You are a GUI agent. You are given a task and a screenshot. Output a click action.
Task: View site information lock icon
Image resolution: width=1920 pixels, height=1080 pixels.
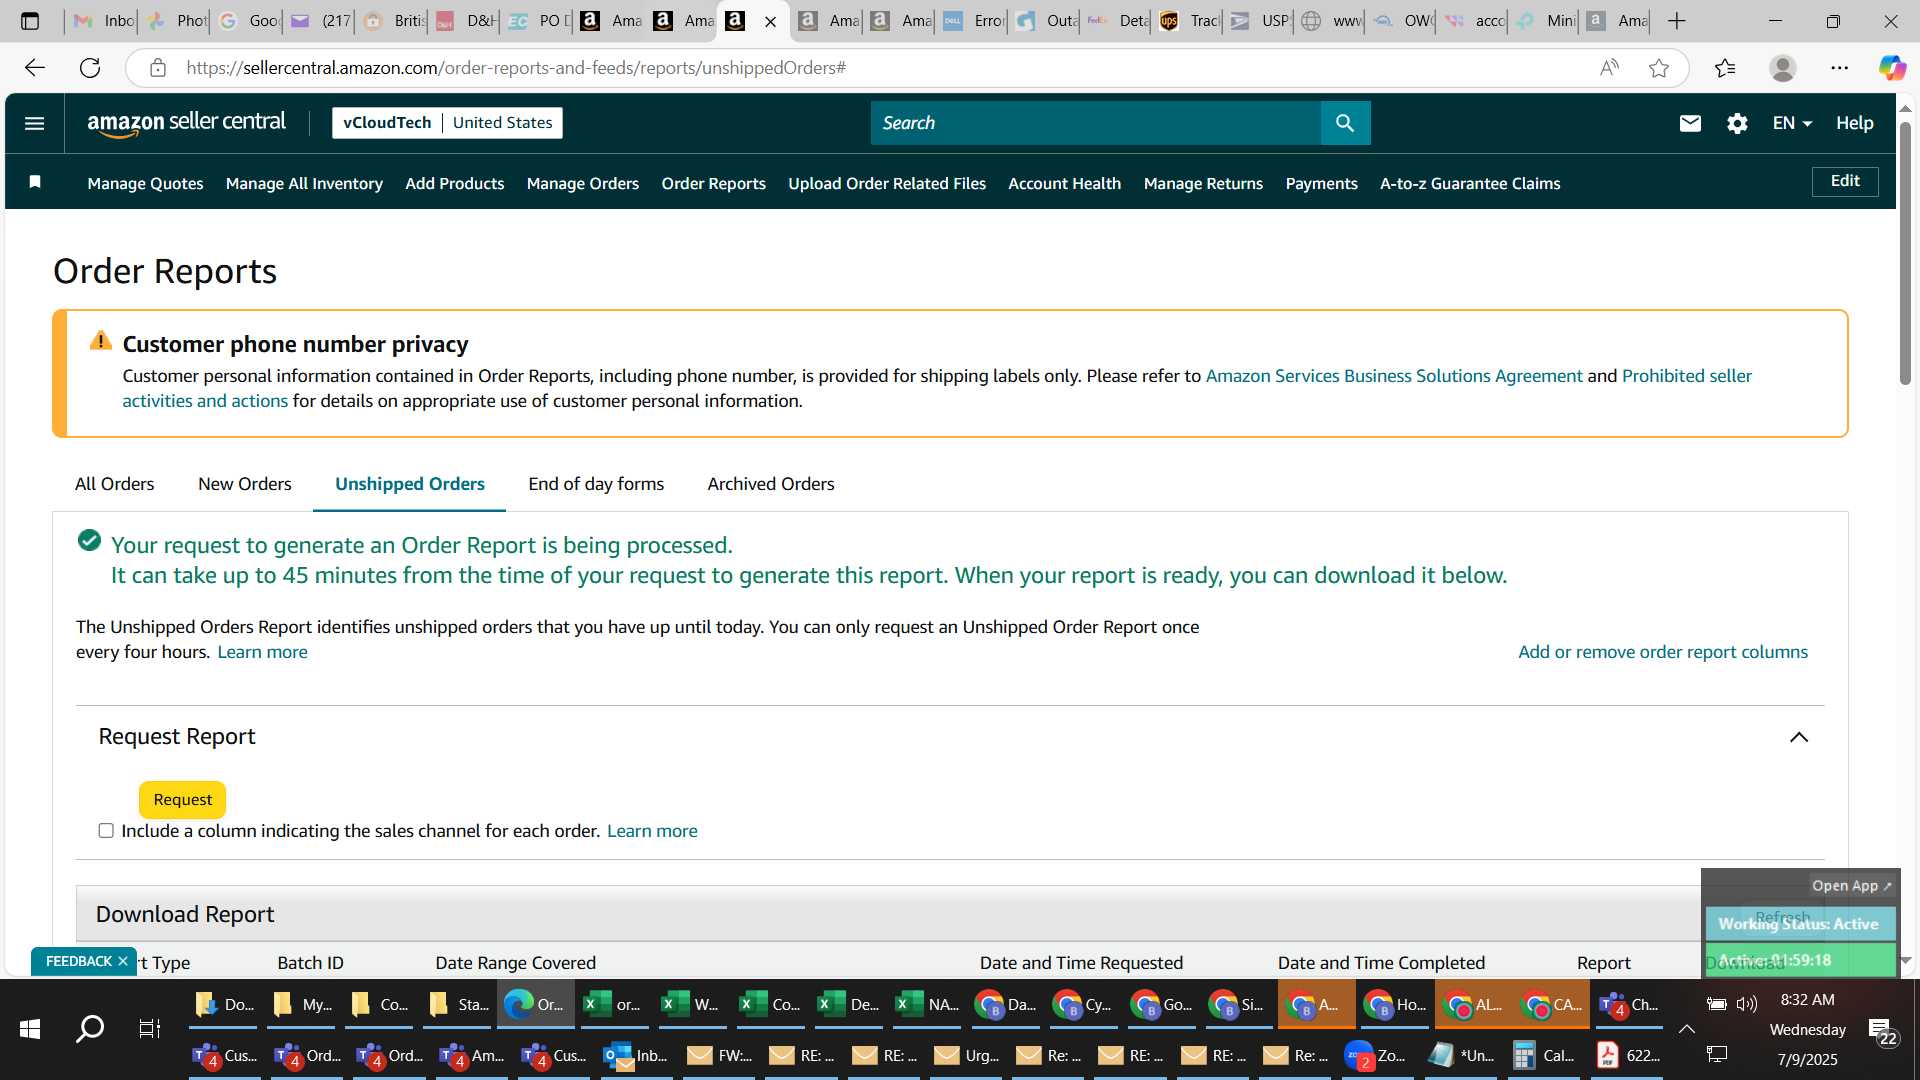(157, 68)
